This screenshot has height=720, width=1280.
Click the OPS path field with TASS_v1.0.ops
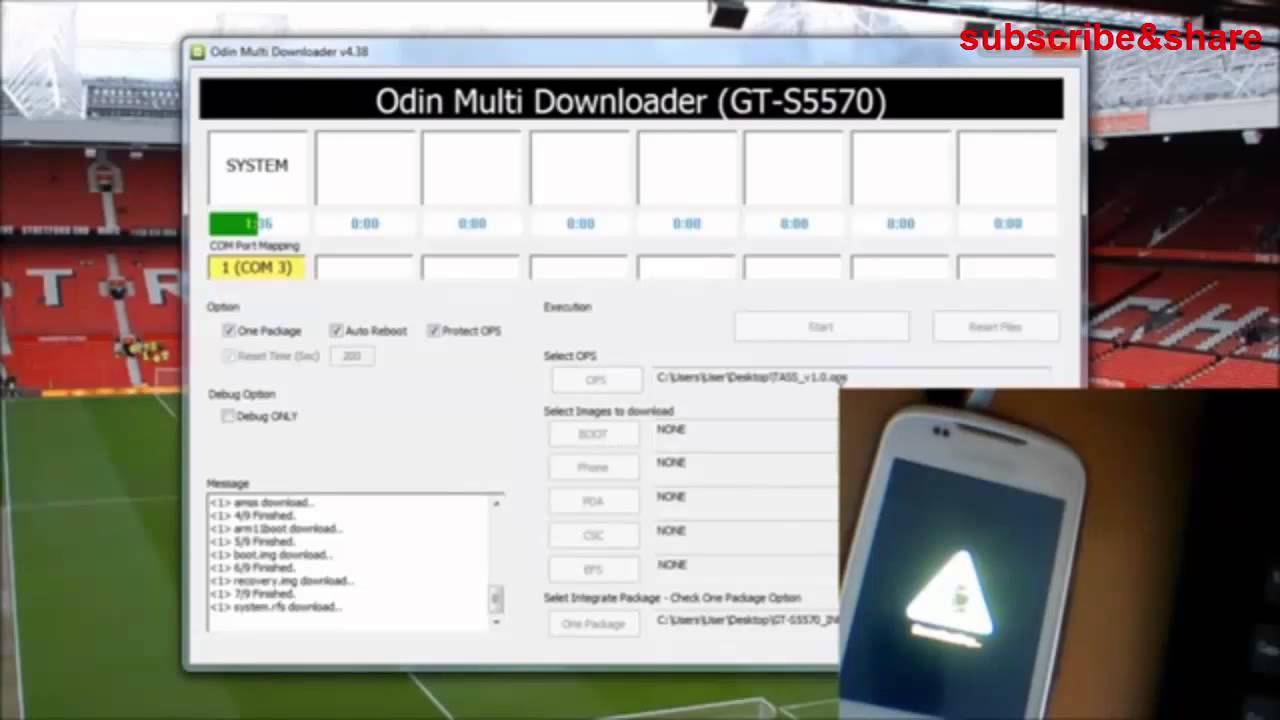pyautogui.click(x=852, y=377)
